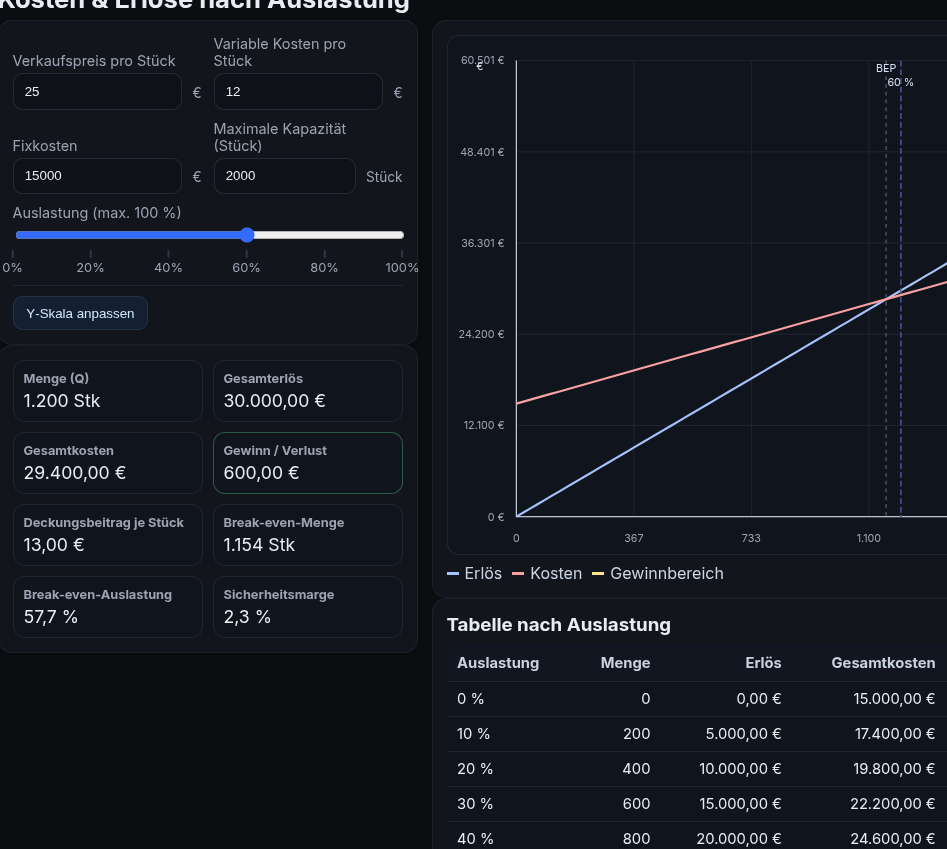Click the 60 % marker label in chart
Viewport: 947px width, 849px height.
tap(900, 82)
